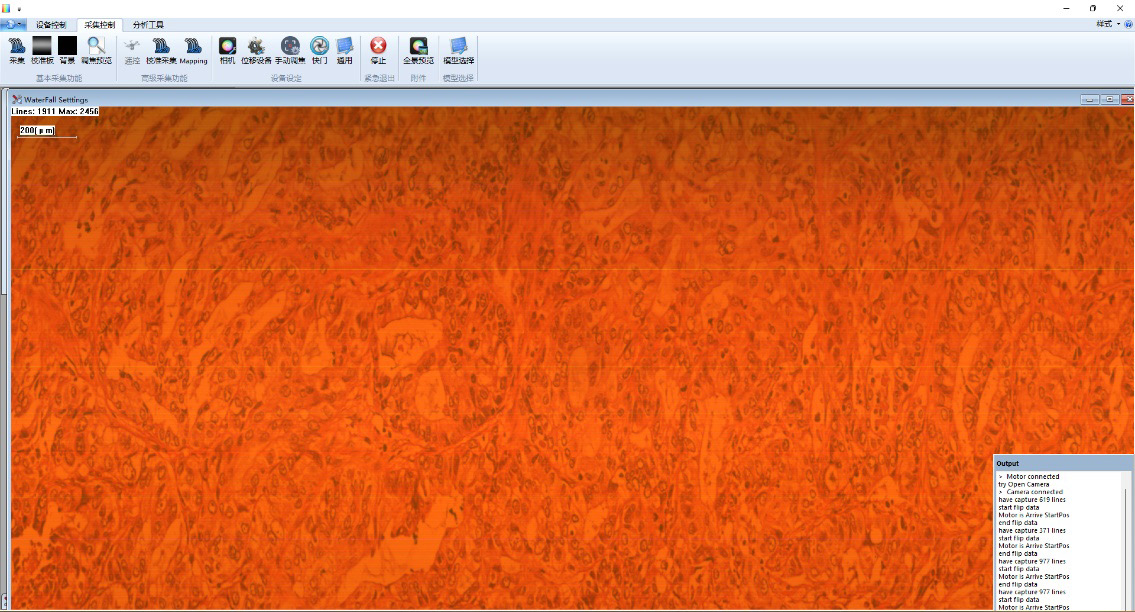Select the 校准板 calibration board icon
This screenshot has width=1135, height=612.
coord(42,48)
